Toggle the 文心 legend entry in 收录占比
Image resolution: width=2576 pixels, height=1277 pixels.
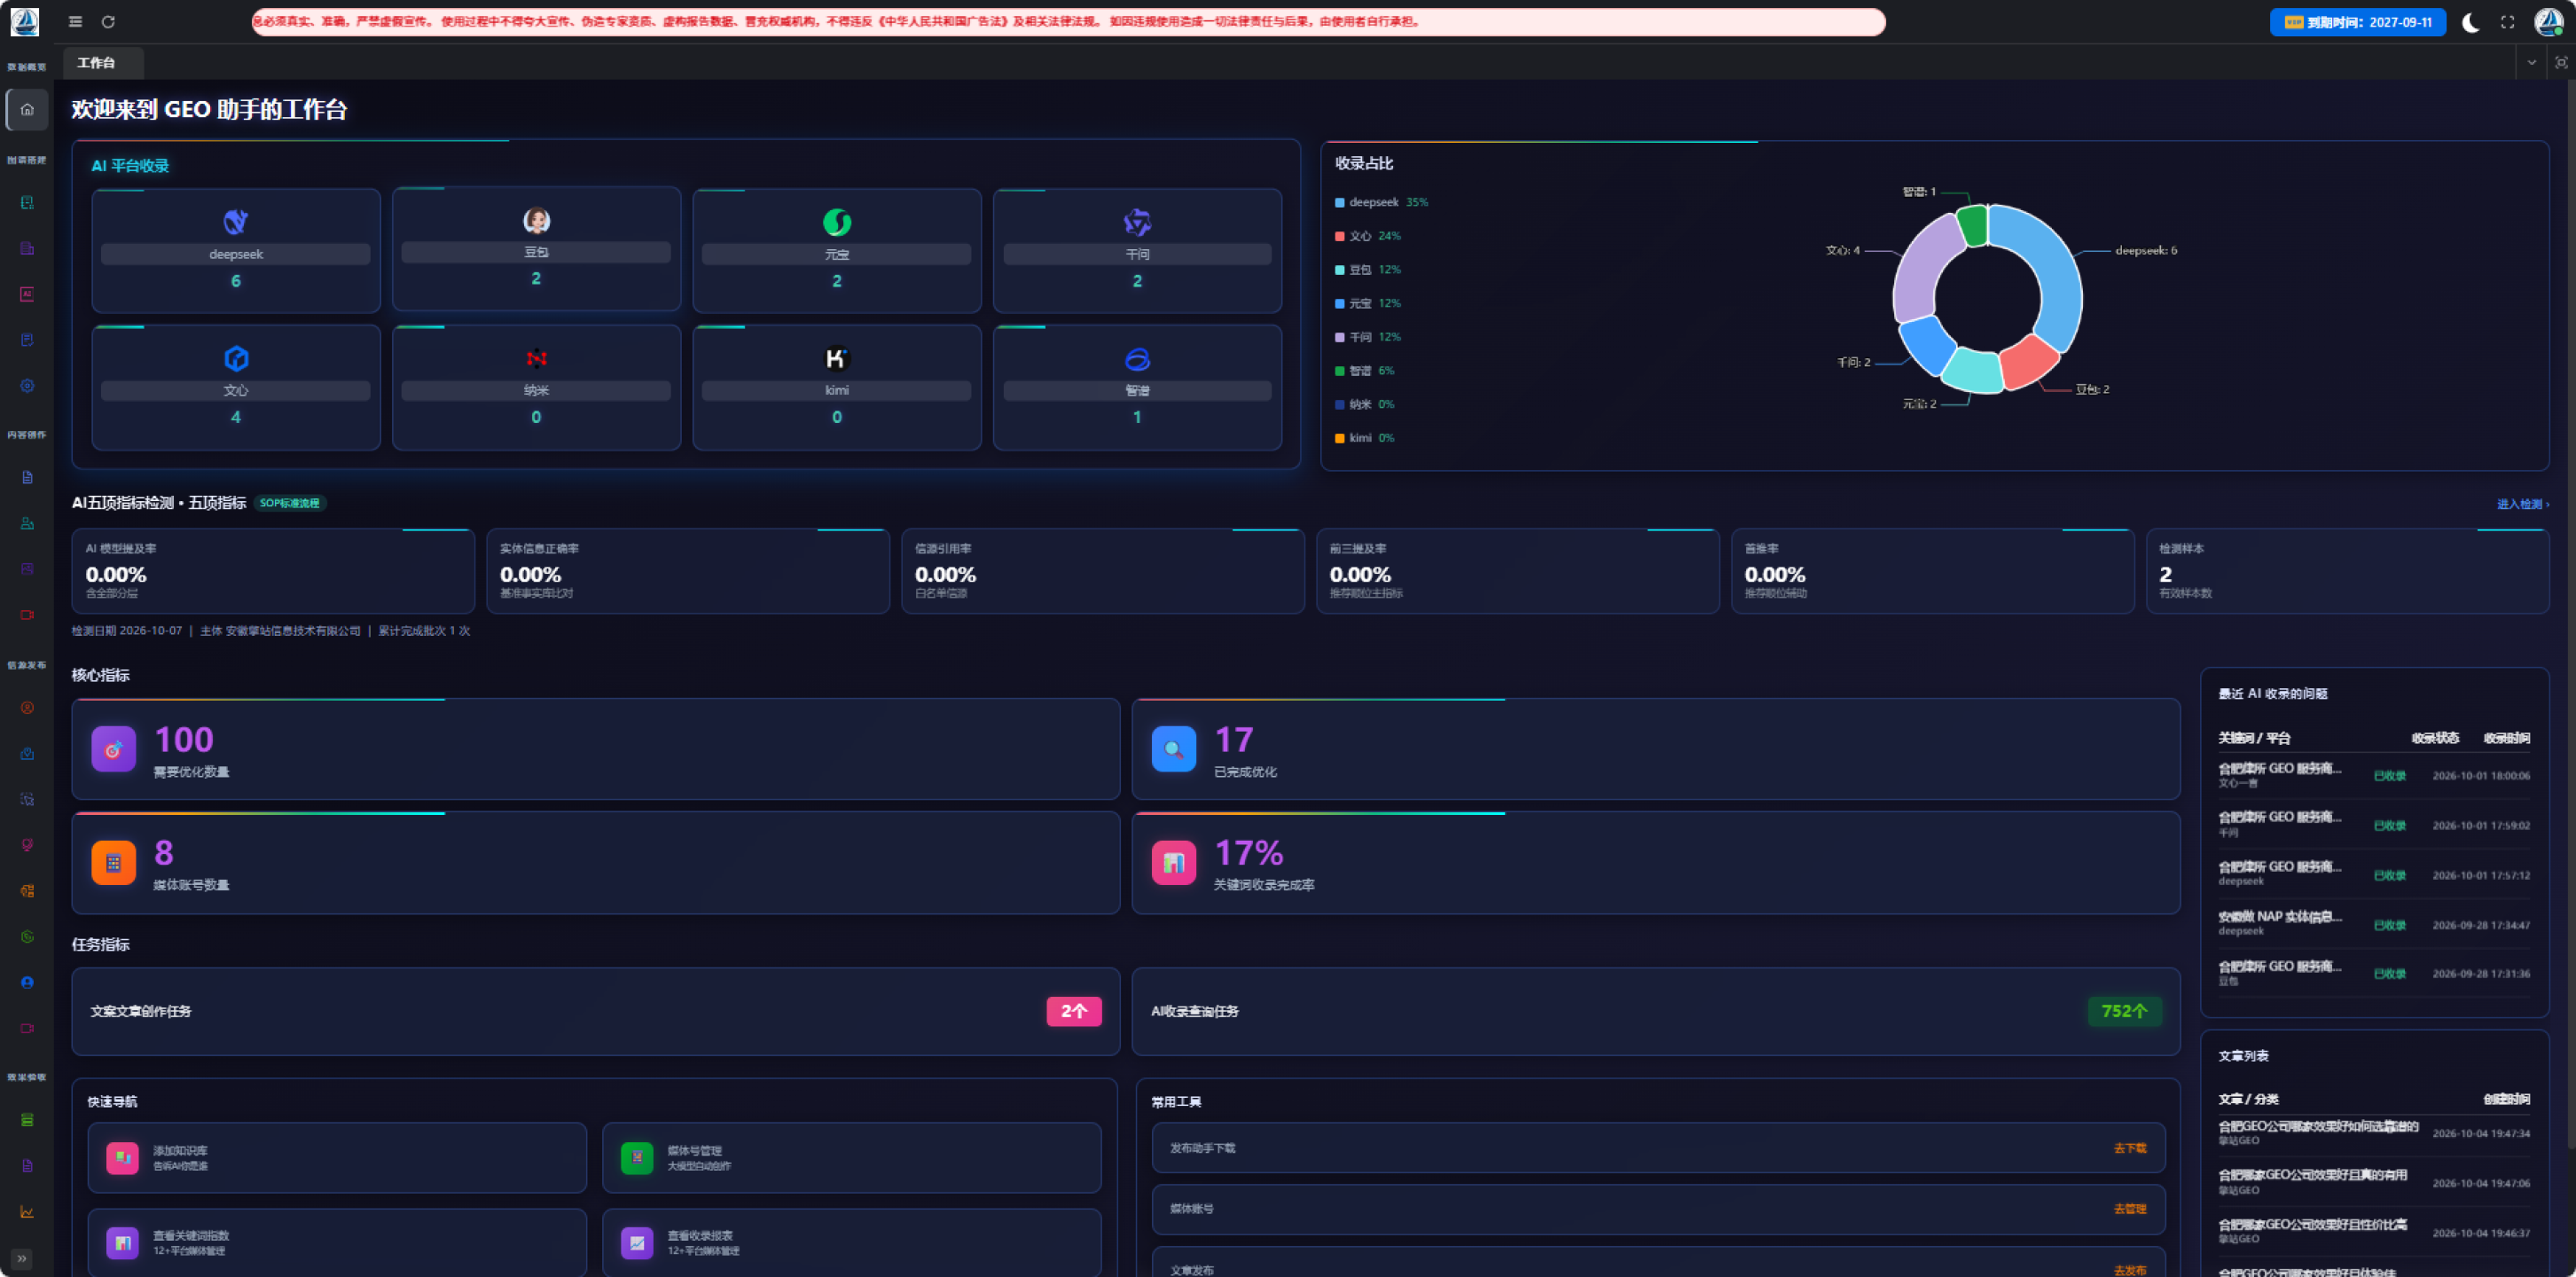click(1367, 236)
